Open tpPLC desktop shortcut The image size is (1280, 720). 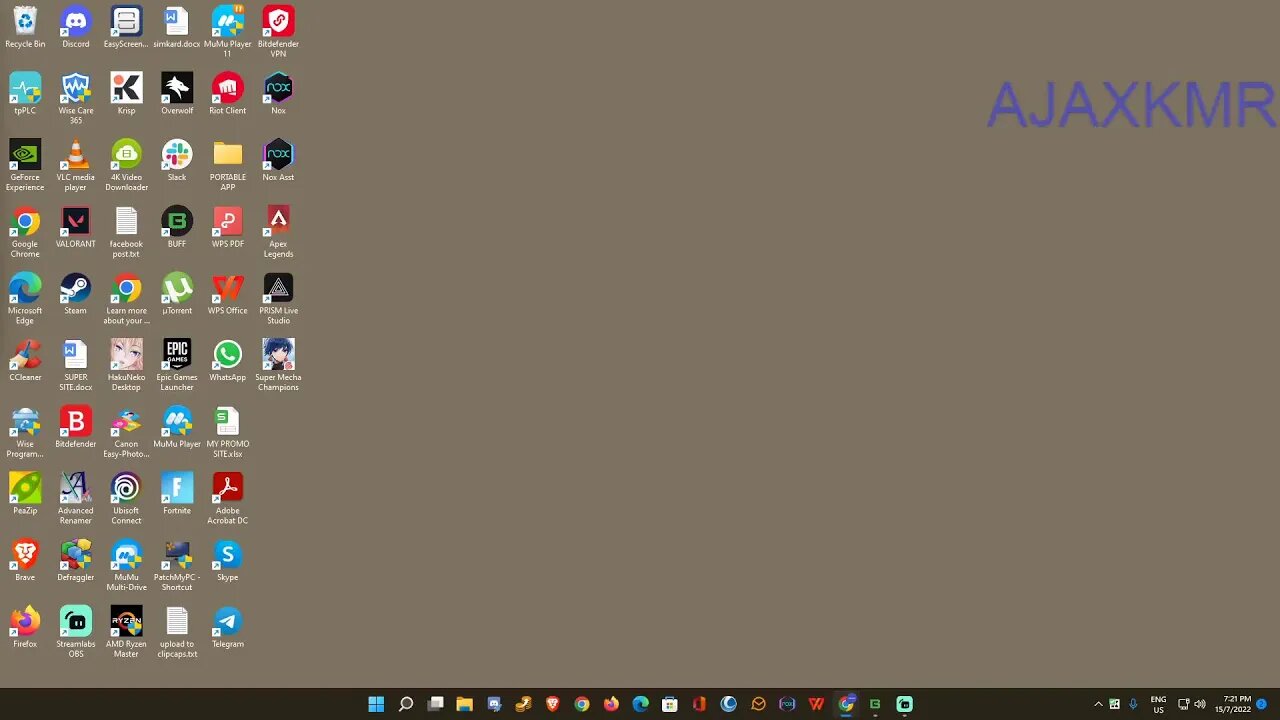click(25, 93)
